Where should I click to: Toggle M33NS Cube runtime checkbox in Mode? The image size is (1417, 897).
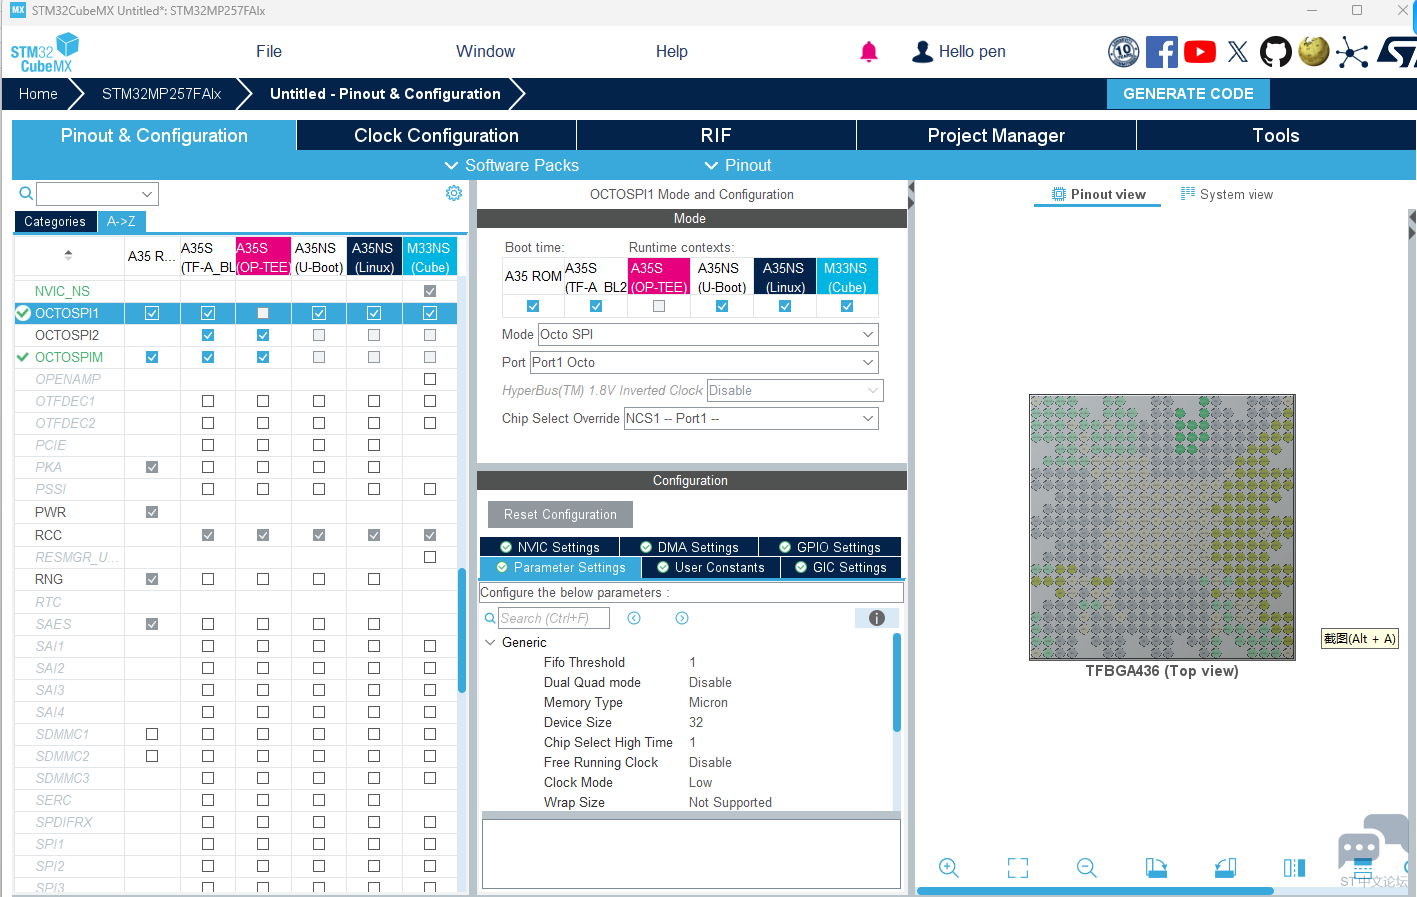pos(847,306)
